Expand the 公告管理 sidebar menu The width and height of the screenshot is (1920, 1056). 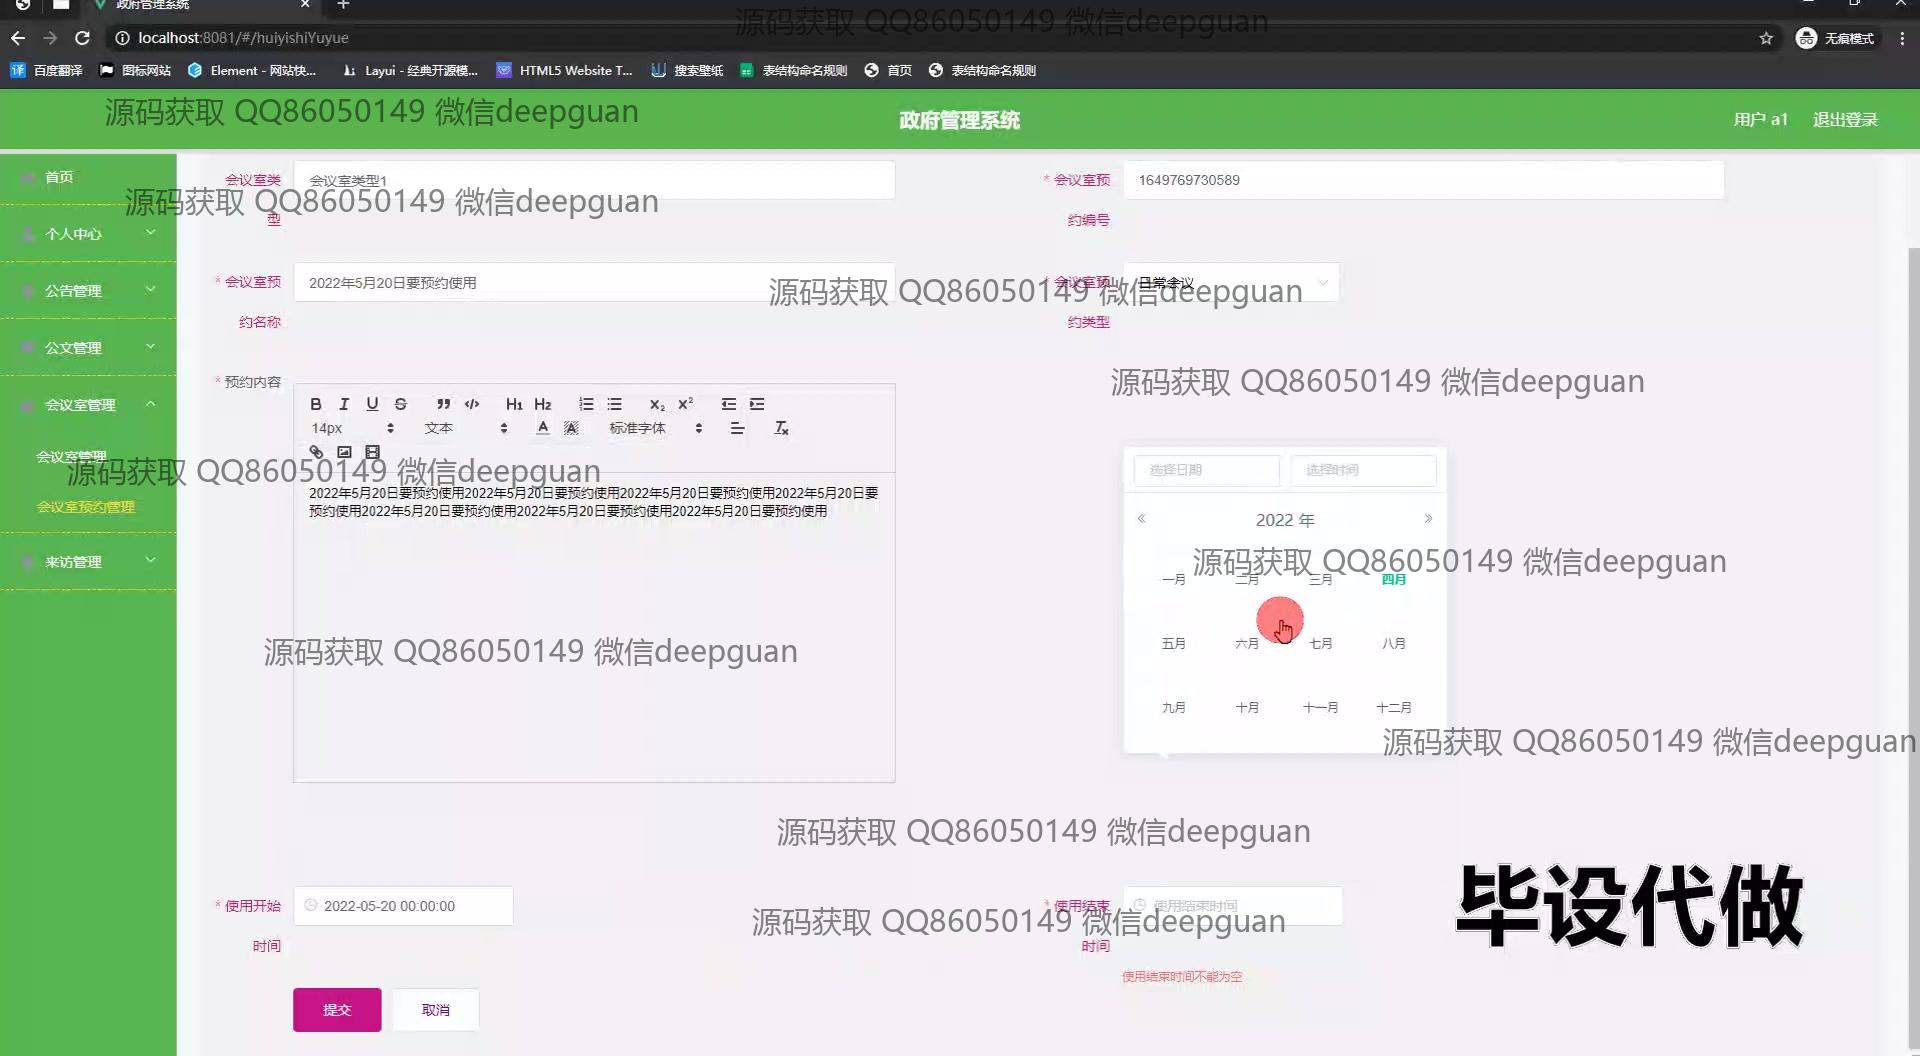point(88,291)
